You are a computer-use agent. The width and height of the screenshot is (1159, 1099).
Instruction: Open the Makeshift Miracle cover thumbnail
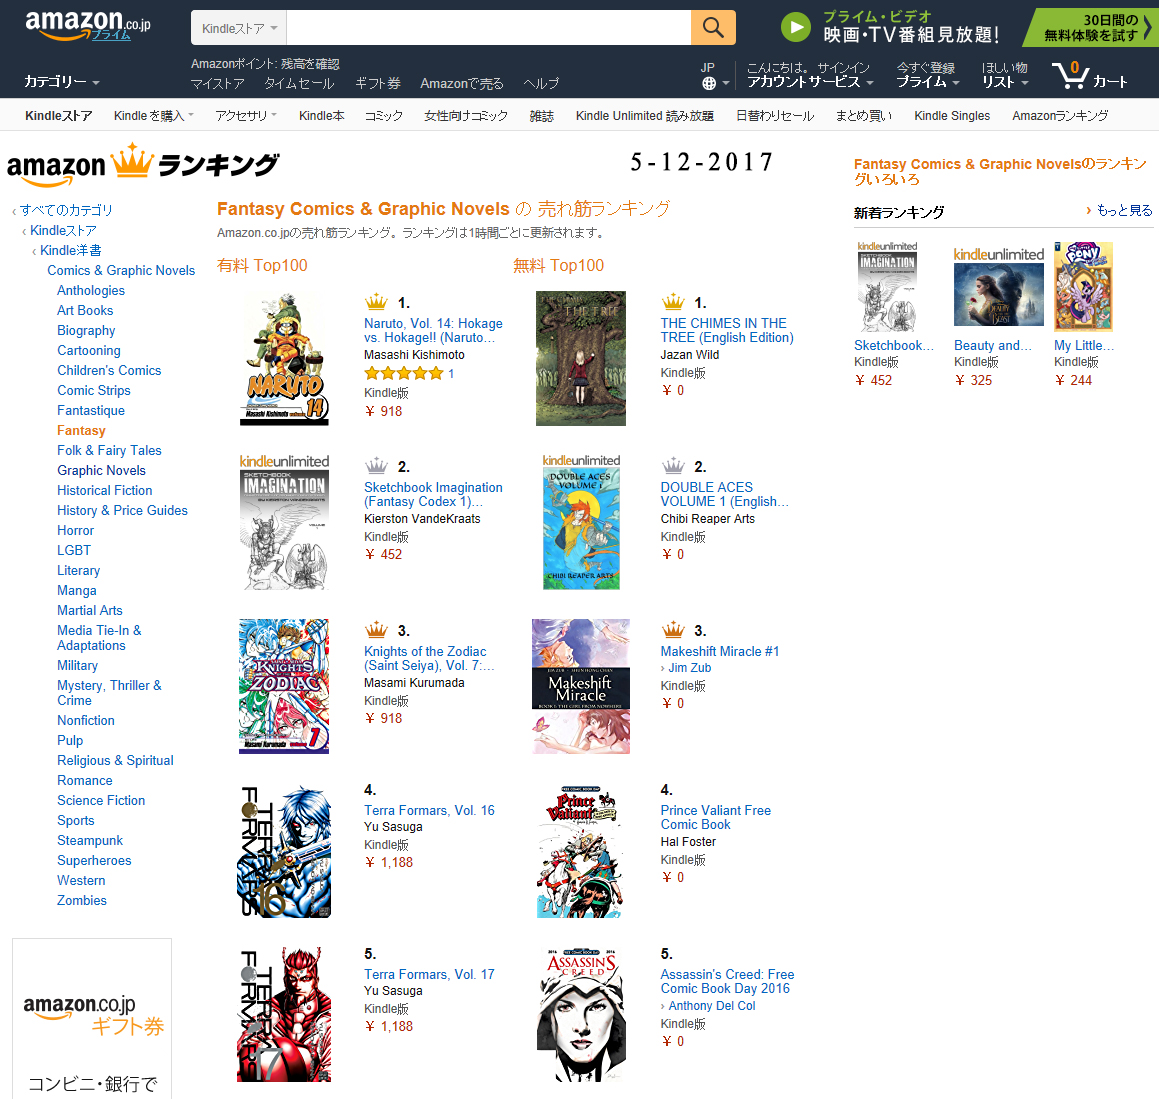tap(581, 687)
